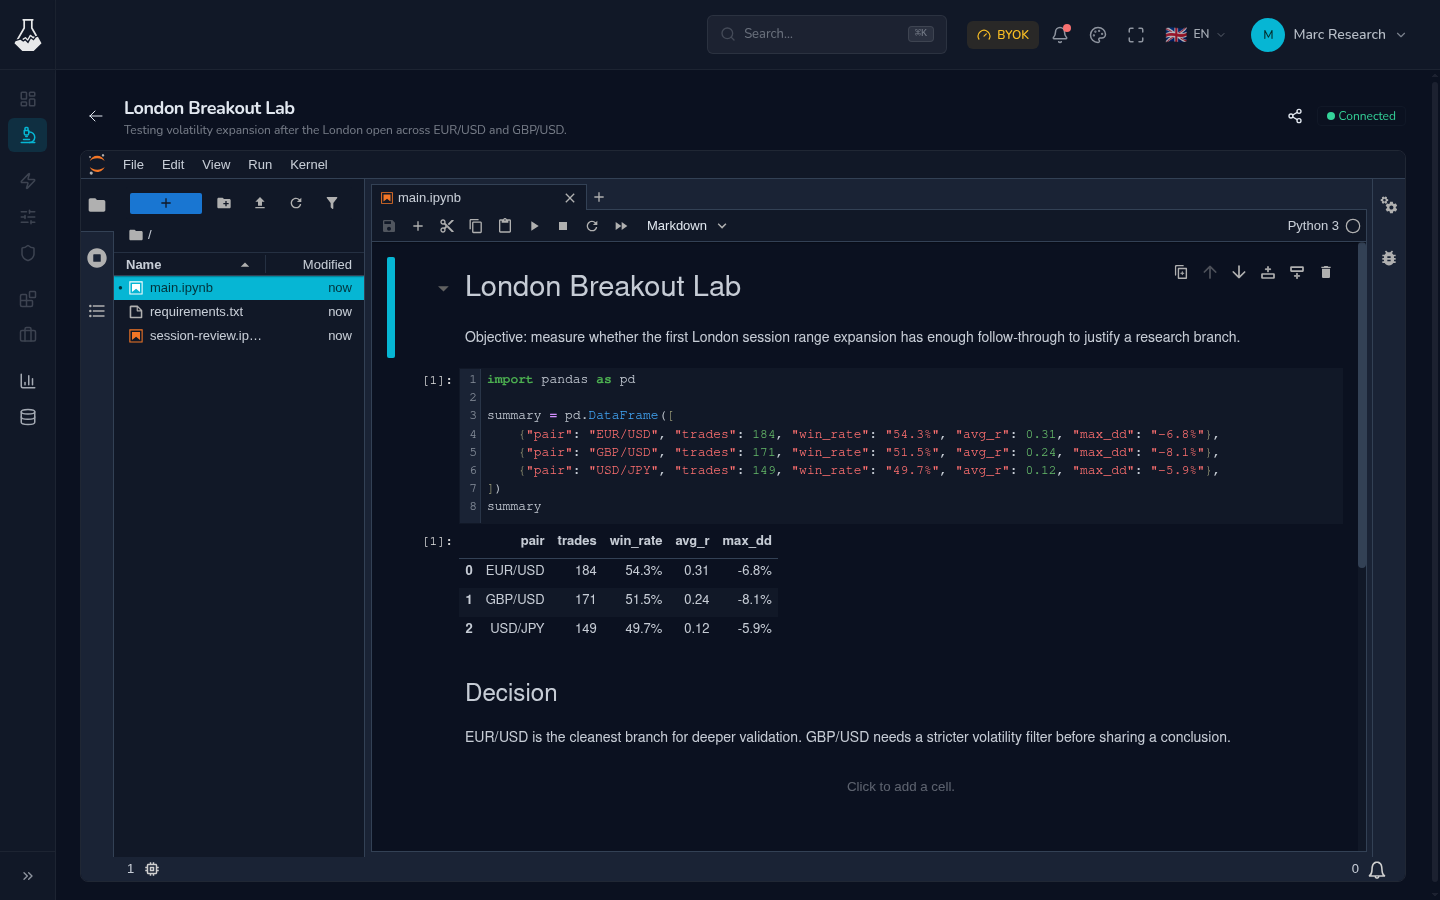Open the blocks plugin sidebar icon
The width and height of the screenshot is (1440, 900).
click(28, 299)
